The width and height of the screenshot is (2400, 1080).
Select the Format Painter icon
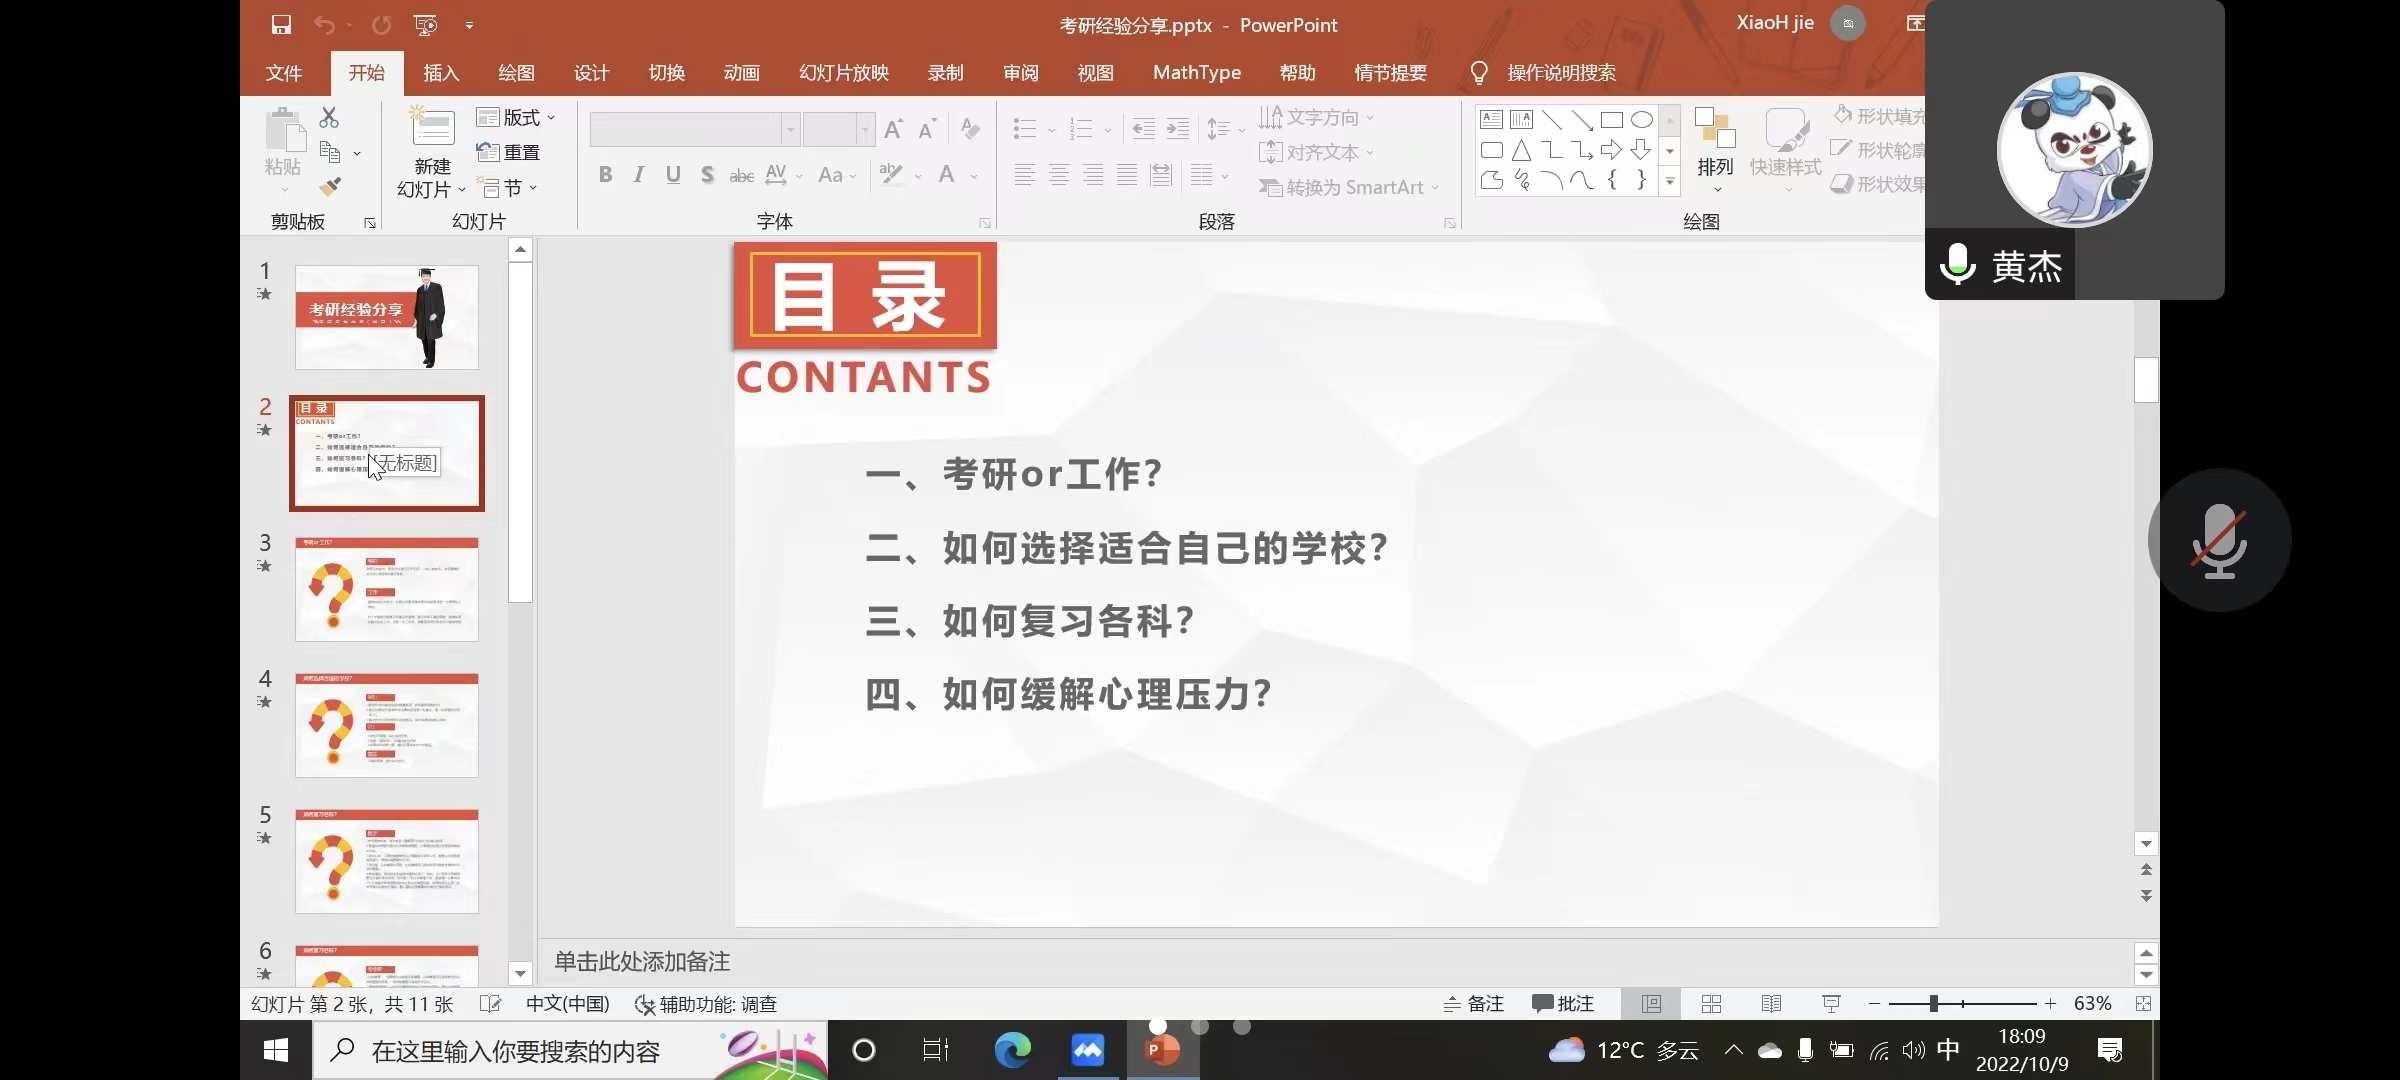pos(331,186)
